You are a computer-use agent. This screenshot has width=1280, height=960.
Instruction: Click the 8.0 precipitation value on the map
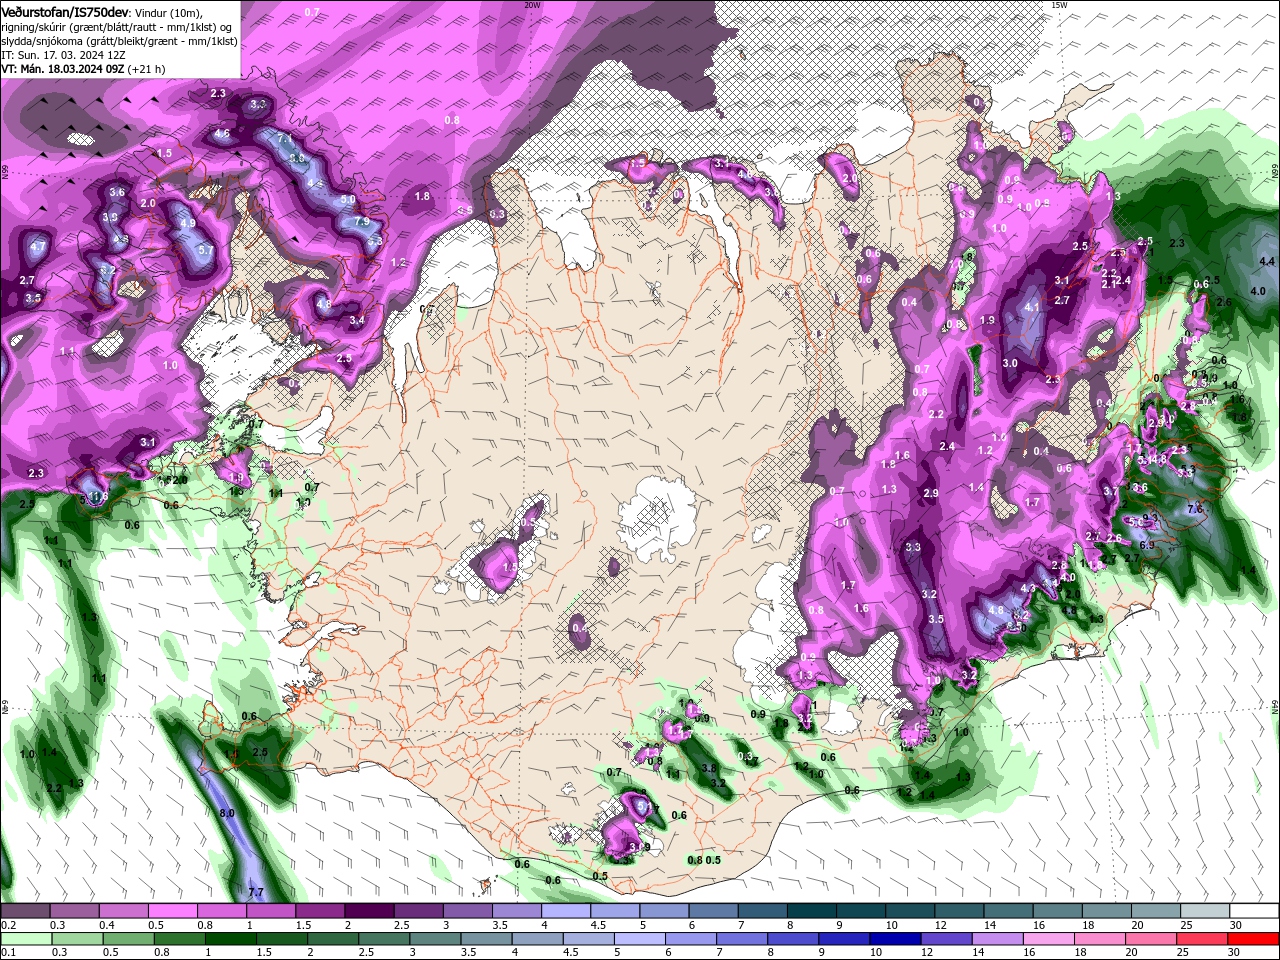click(227, 813)
